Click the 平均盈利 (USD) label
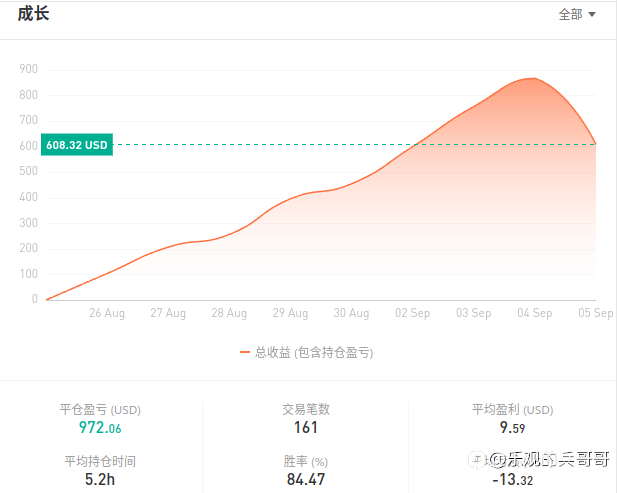This screenshot has width=617, height=493. pos(512,410)
